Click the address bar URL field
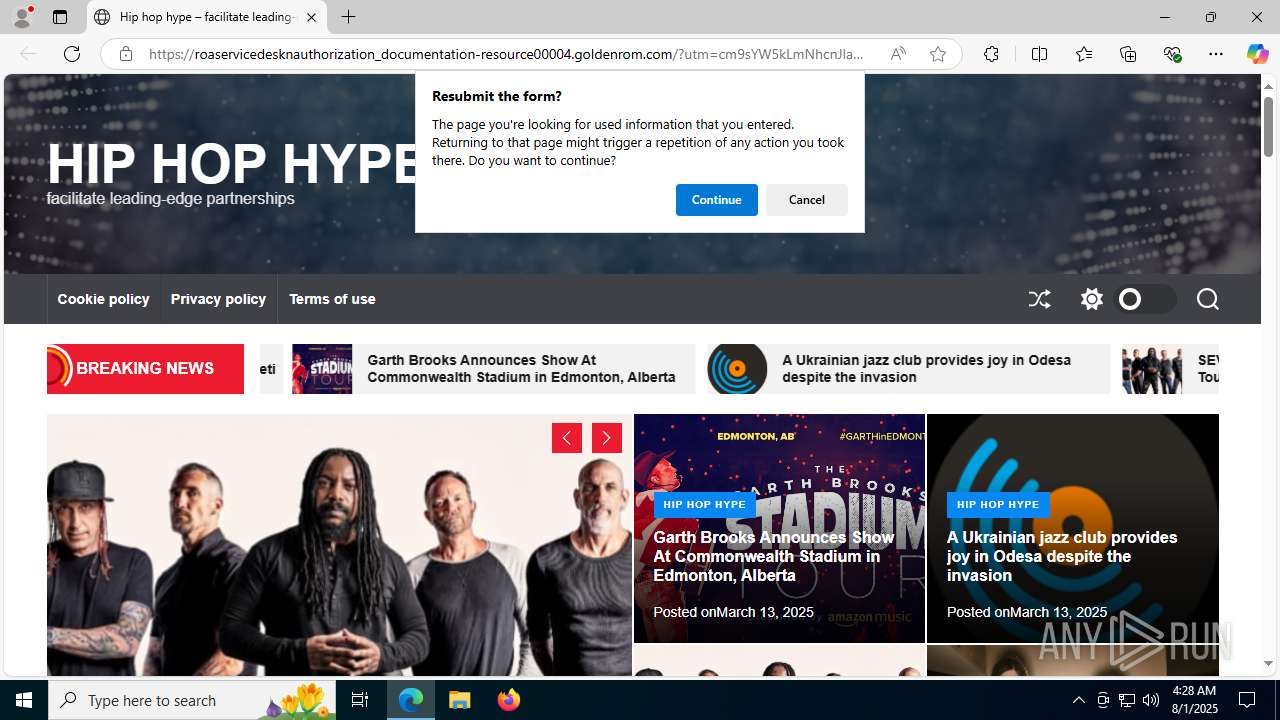Image resolution: width=1280 pixels, height=720 pixels. point(506,54)
